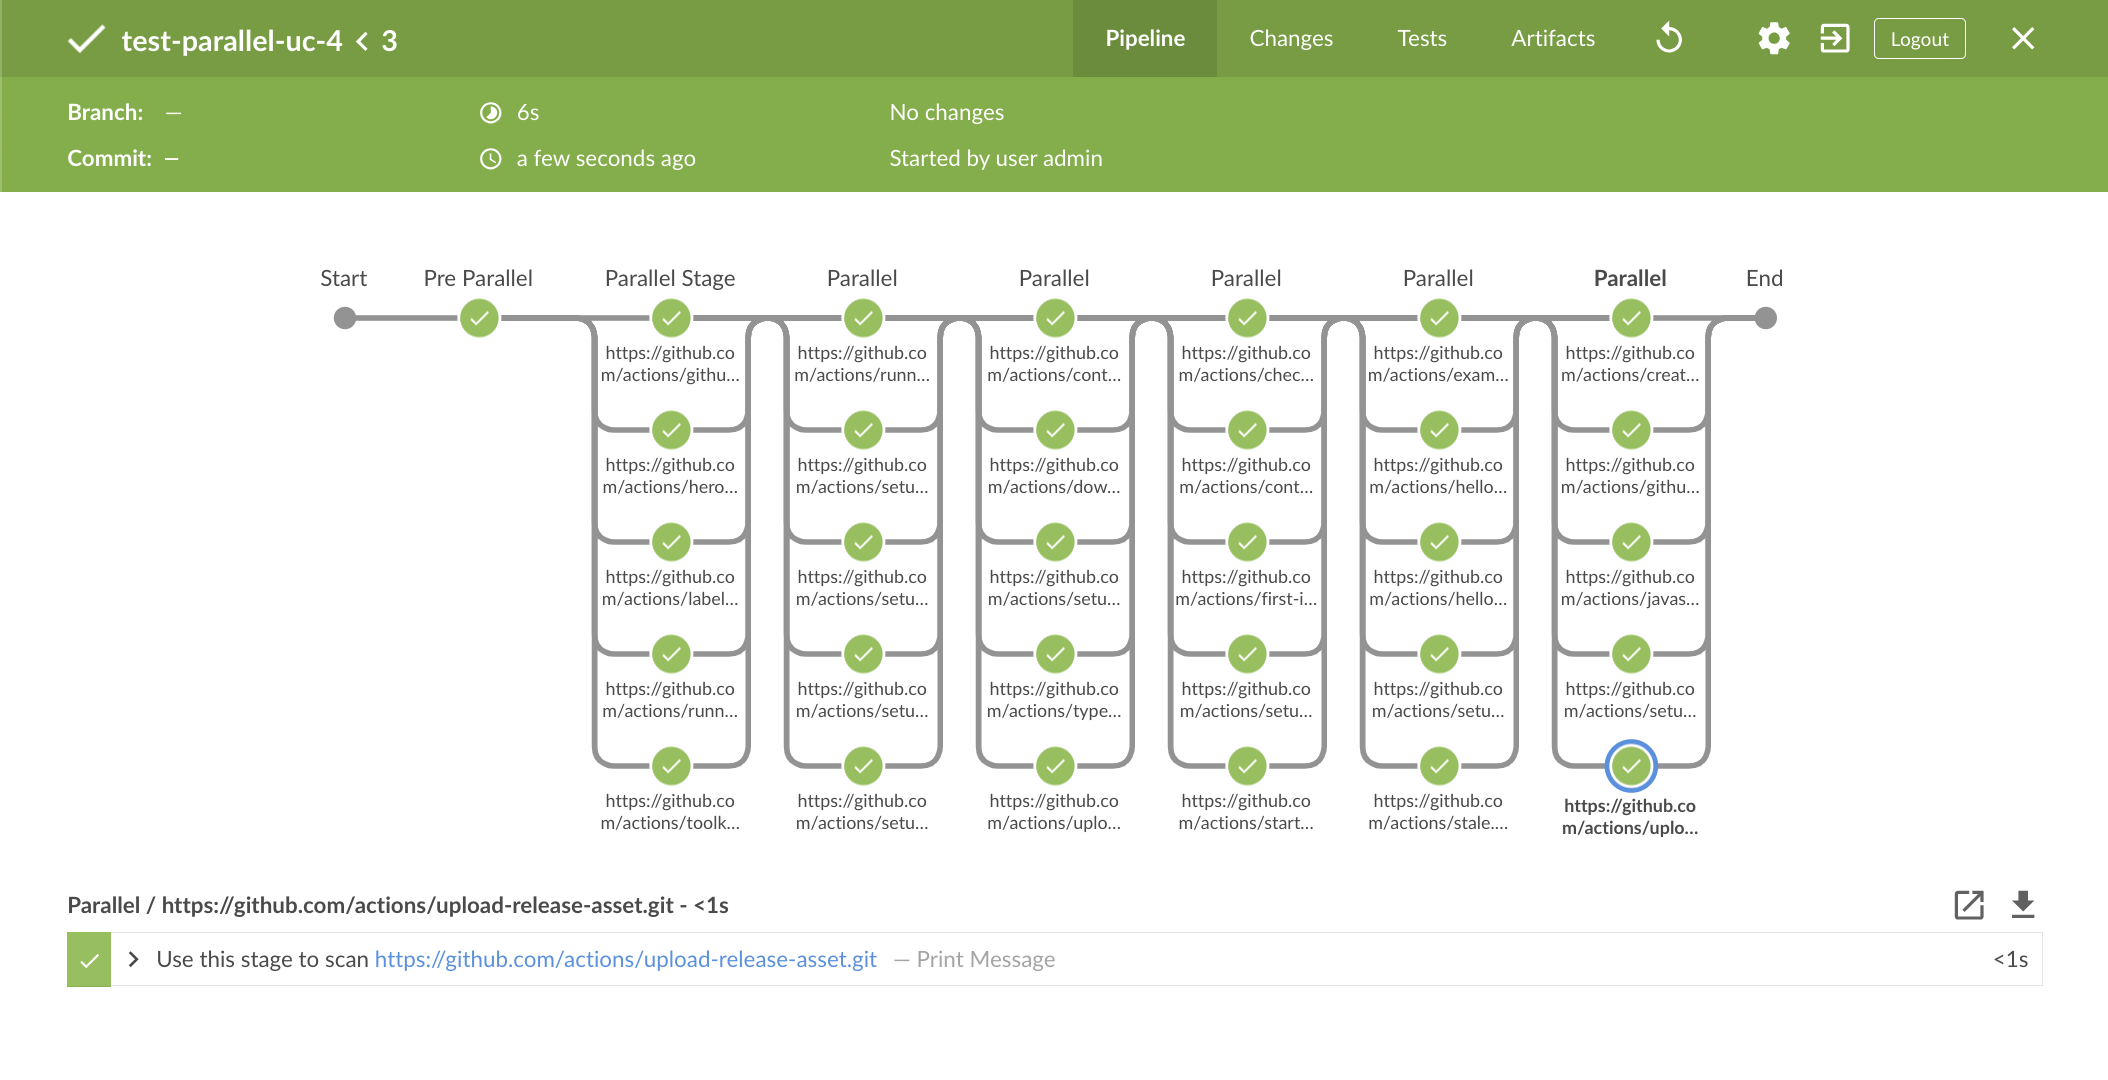2108x1080 pixels.
Task: Click the green step success checkmark
Action: [x=89, y=960]
